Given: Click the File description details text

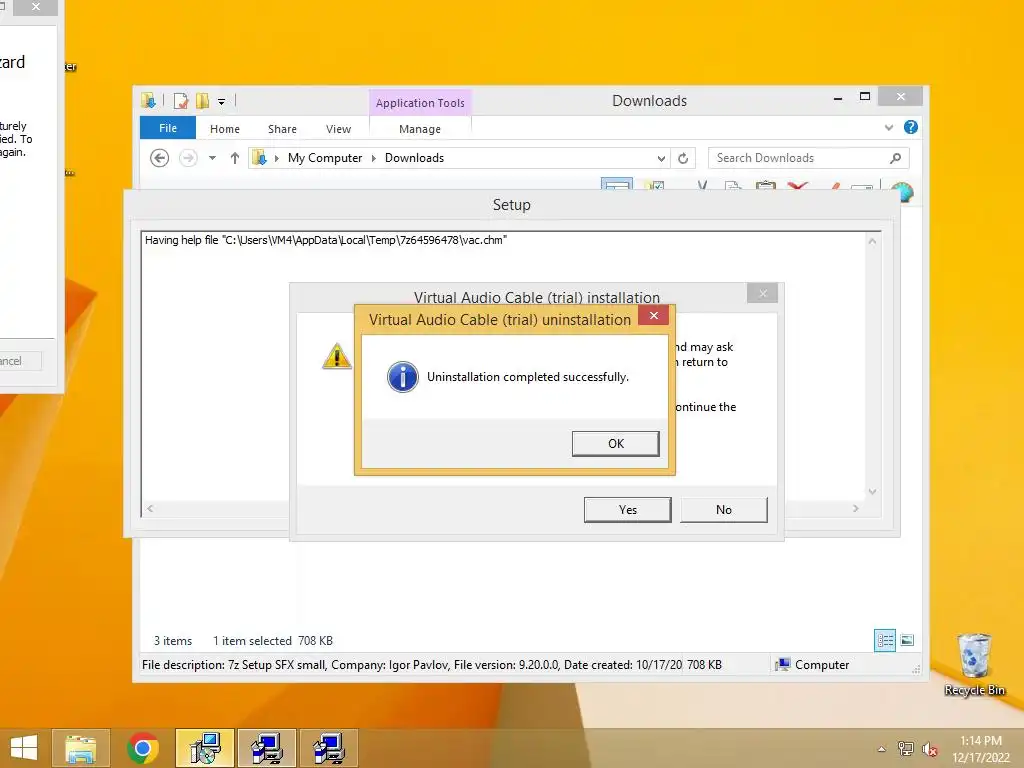Looking at the screenshot, I should (x=411, y=665).
